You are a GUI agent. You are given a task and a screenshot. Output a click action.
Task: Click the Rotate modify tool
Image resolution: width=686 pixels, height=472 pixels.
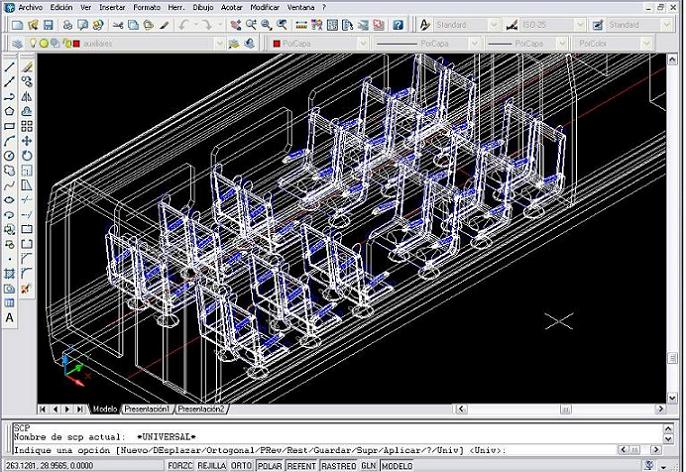point(27,156)
